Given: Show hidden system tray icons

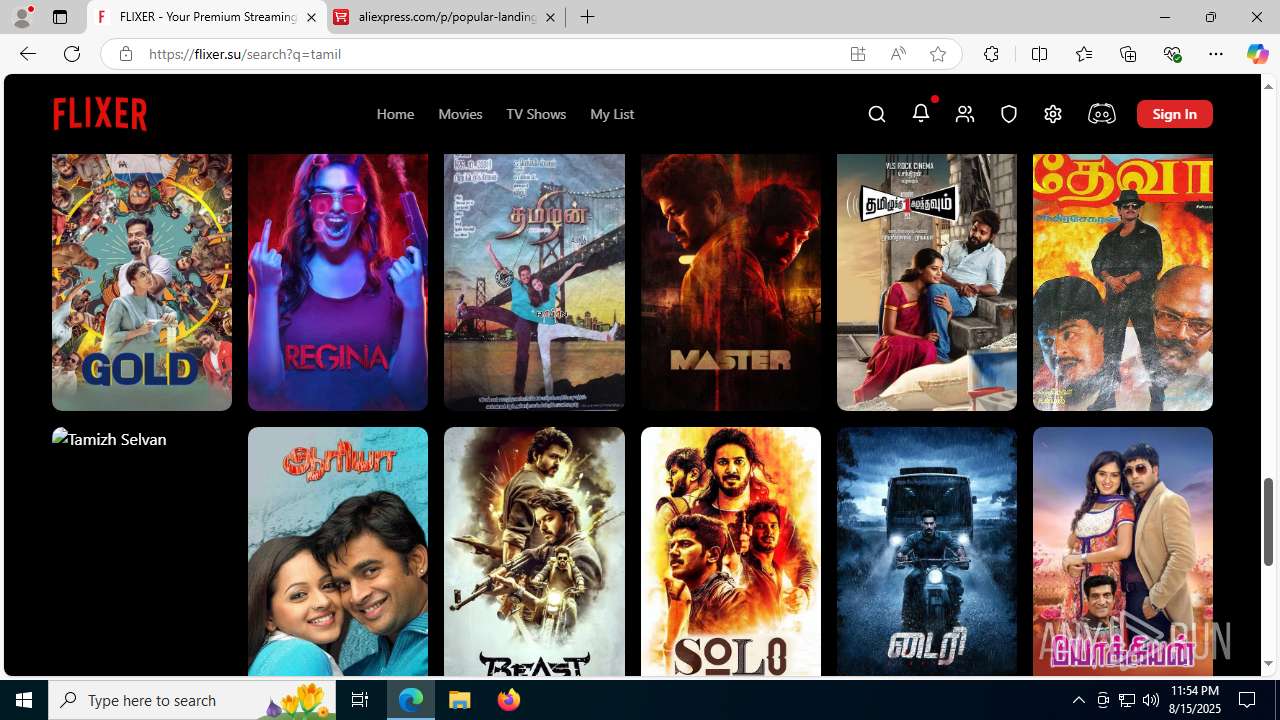Looking at the screenshot, I should click(x=1078, y=700).
